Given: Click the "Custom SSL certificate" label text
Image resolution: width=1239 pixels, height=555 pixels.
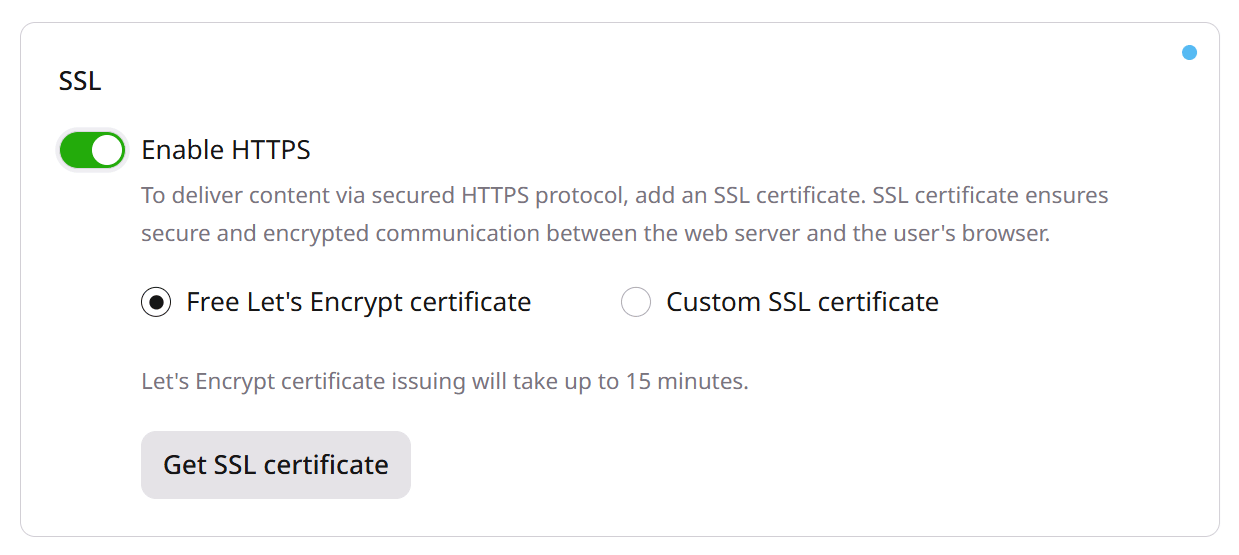Looking at the screenshot, I should click(803, 302).
